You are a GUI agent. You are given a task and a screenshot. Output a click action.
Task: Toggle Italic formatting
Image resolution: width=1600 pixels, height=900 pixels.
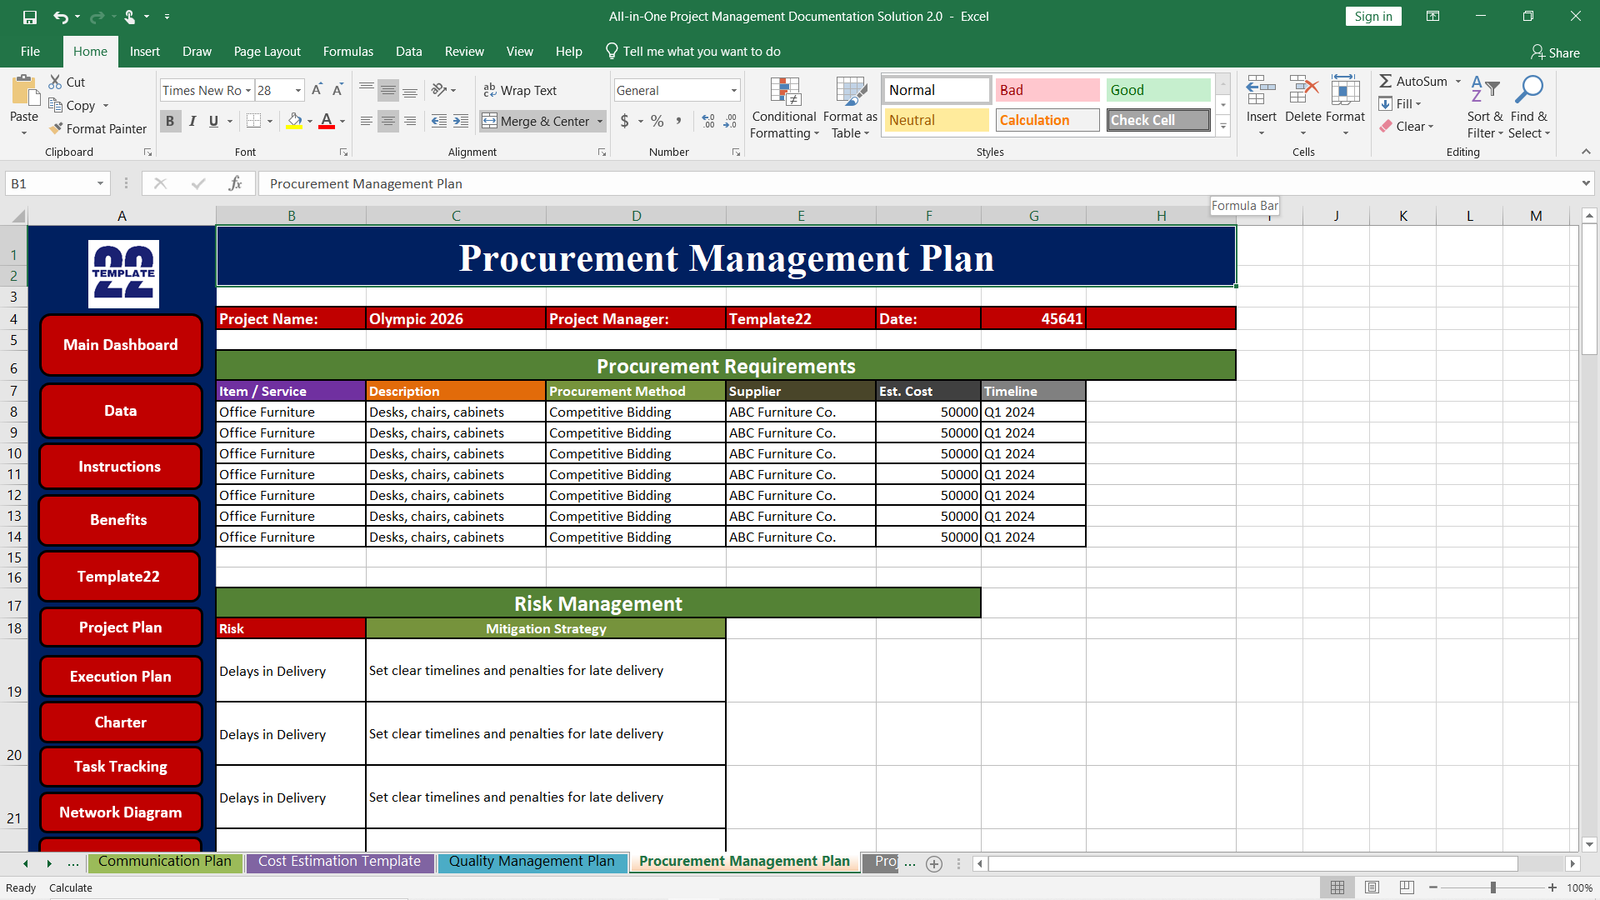coord(192,121)
